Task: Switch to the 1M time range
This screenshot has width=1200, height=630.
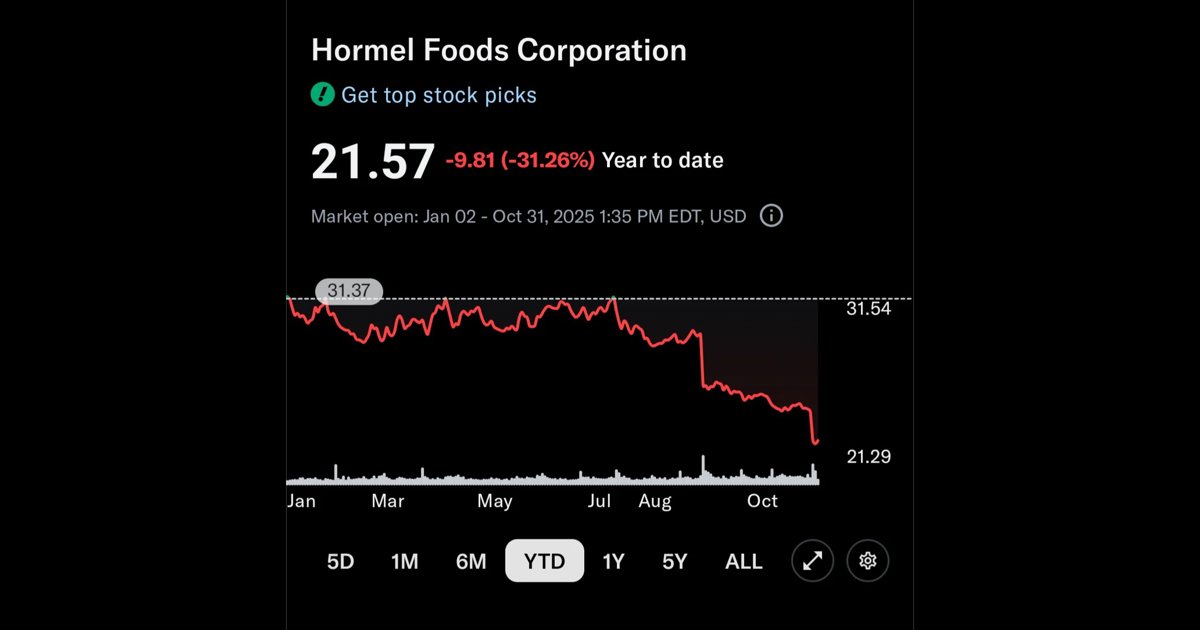Action: 404,562
